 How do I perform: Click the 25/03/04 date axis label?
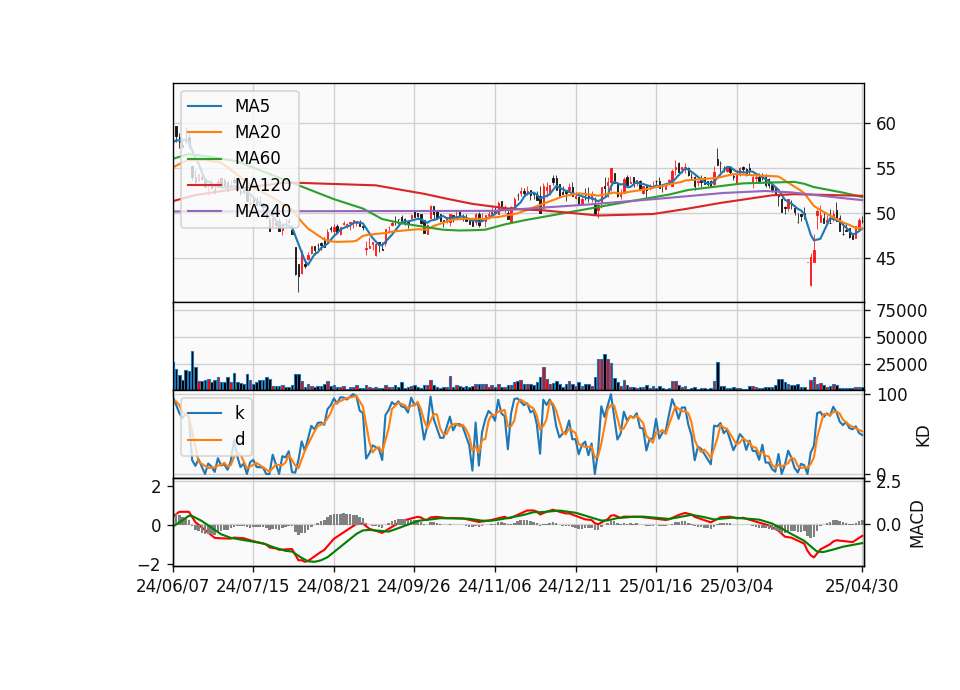pyautogui.click(x=737, y=586)
